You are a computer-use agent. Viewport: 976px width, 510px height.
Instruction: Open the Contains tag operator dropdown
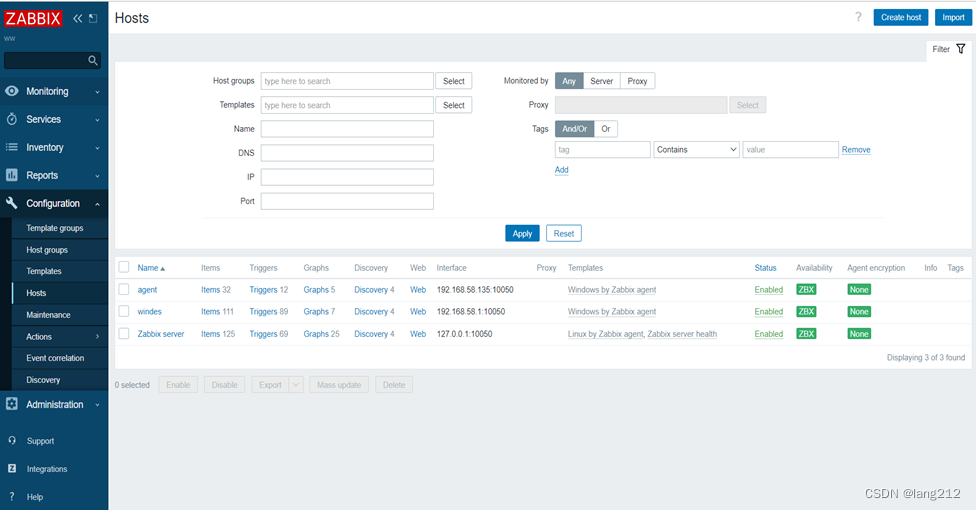point(697,149)
